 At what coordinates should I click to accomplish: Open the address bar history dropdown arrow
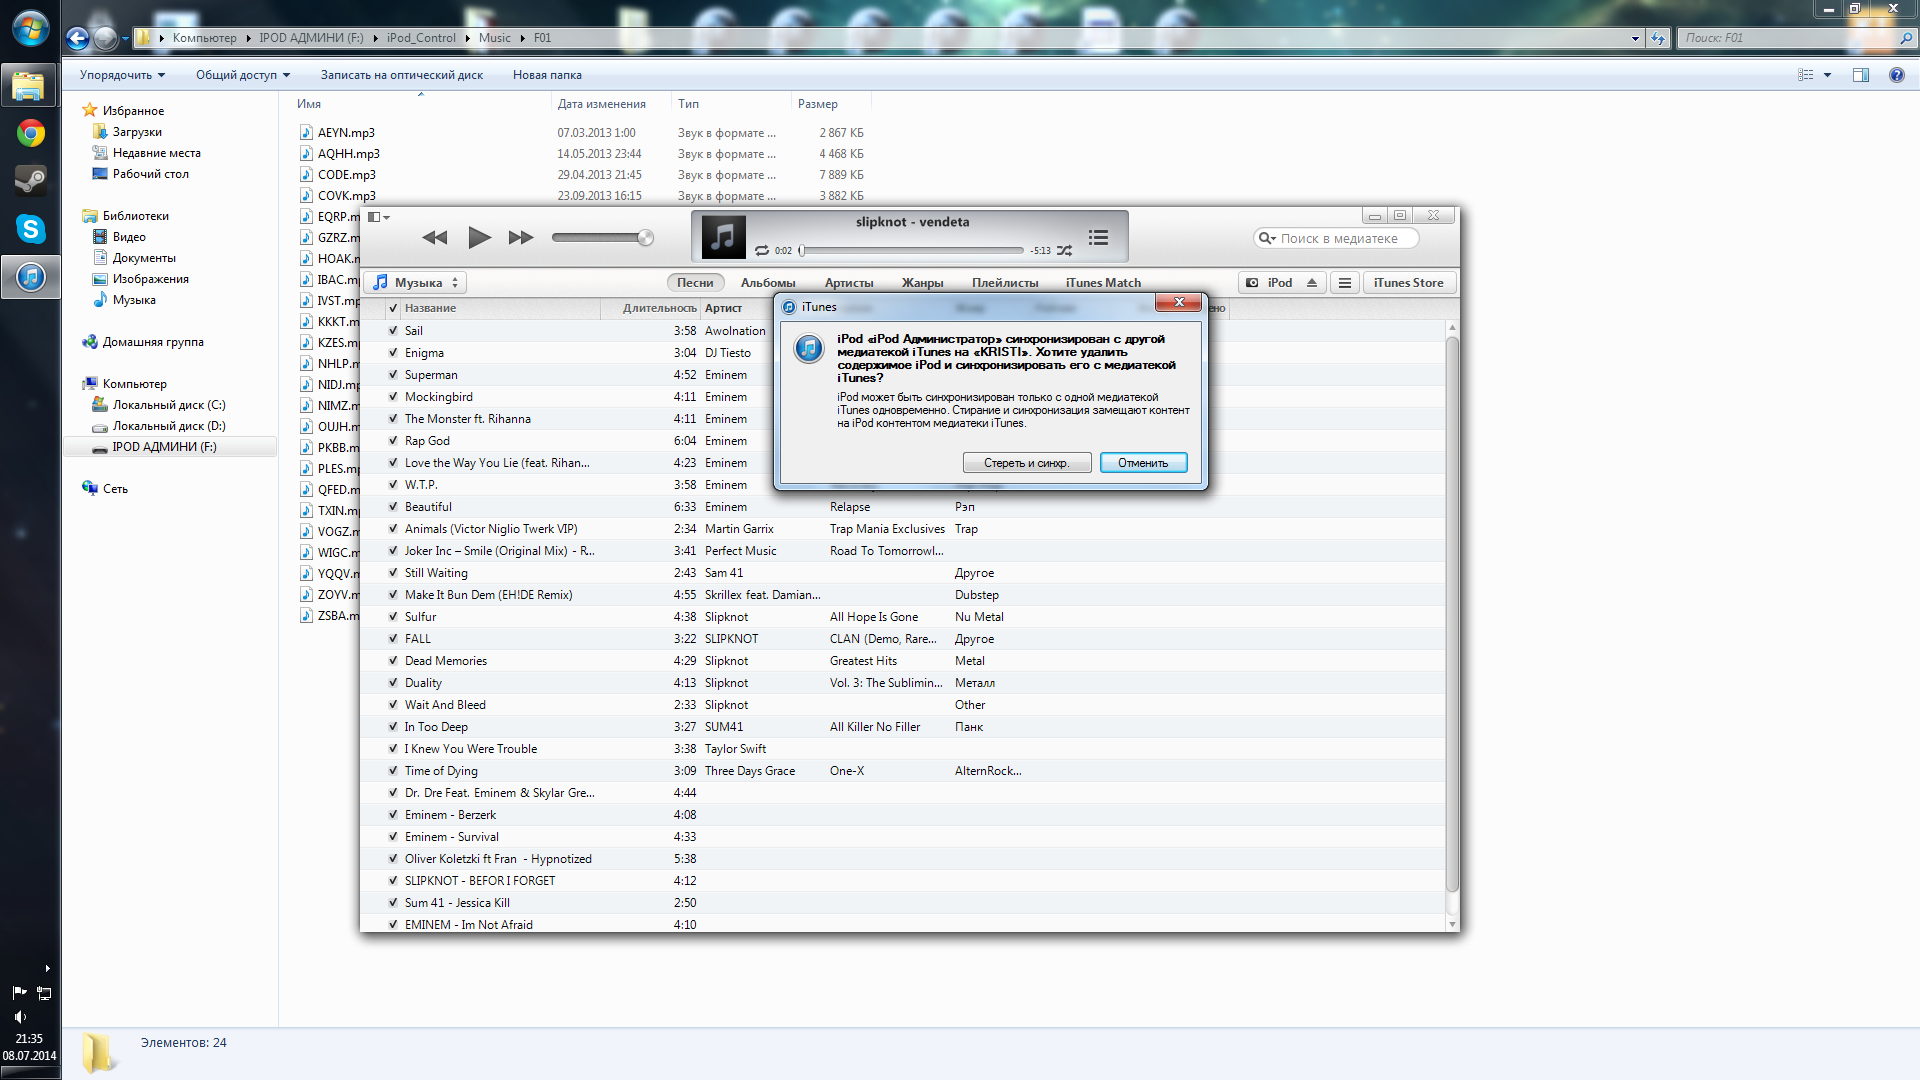pyautogui.click(x=1635, y=38)
